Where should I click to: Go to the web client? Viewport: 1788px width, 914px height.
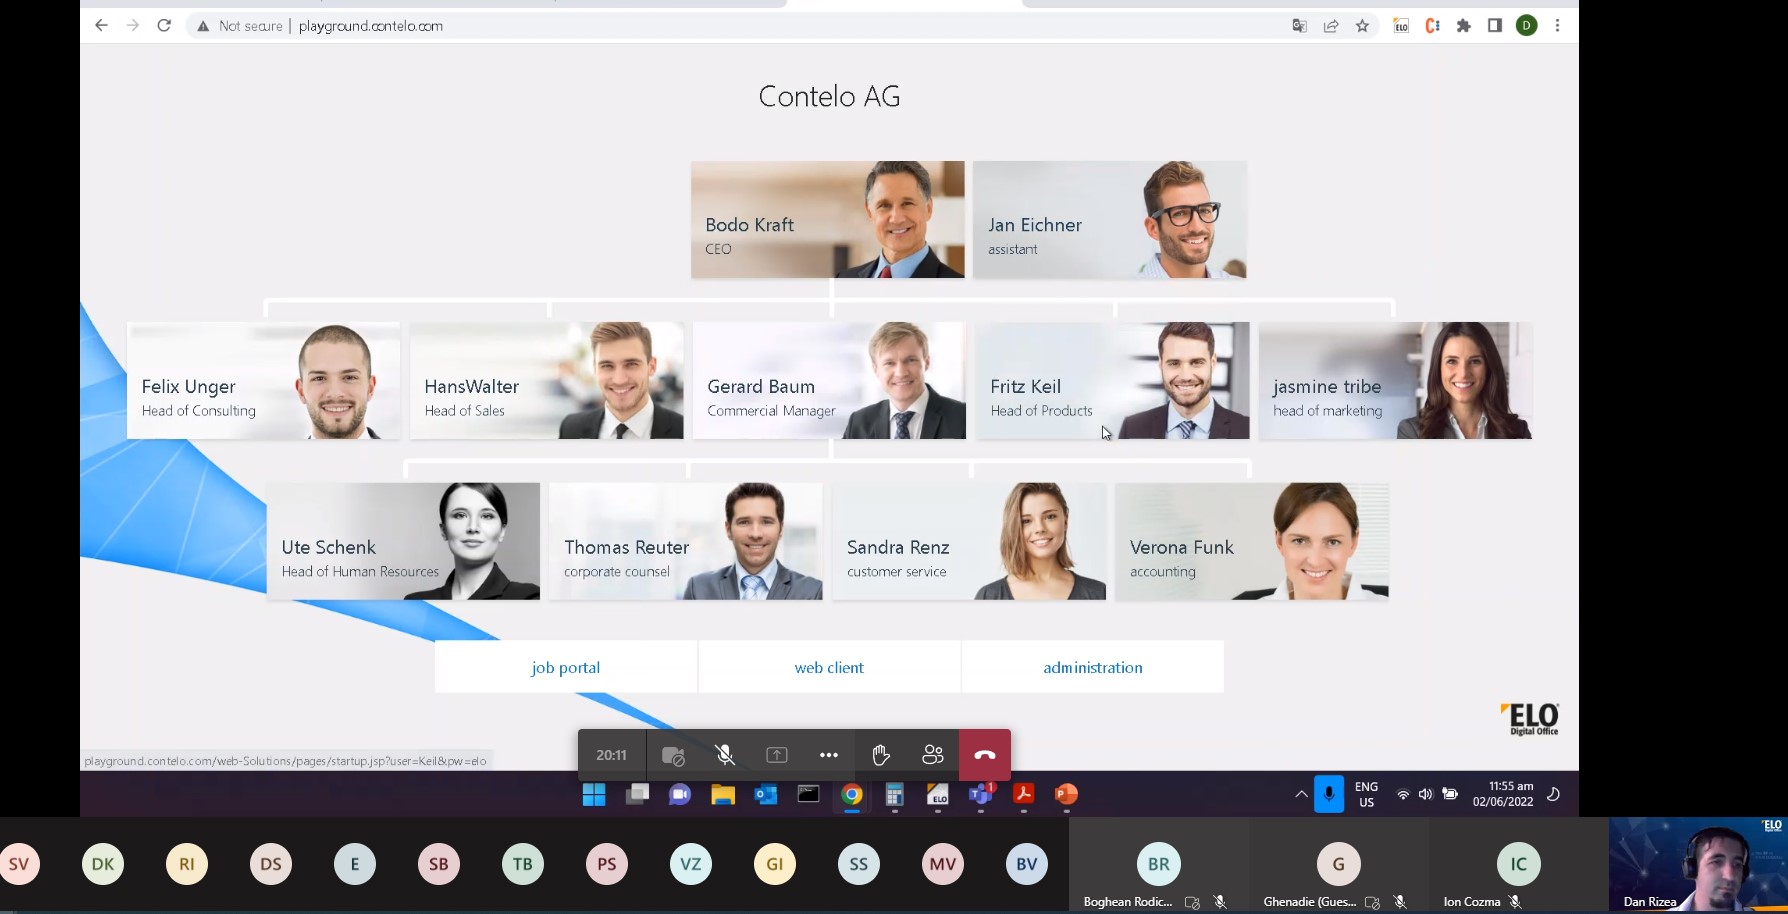click(x=829, y=667)
